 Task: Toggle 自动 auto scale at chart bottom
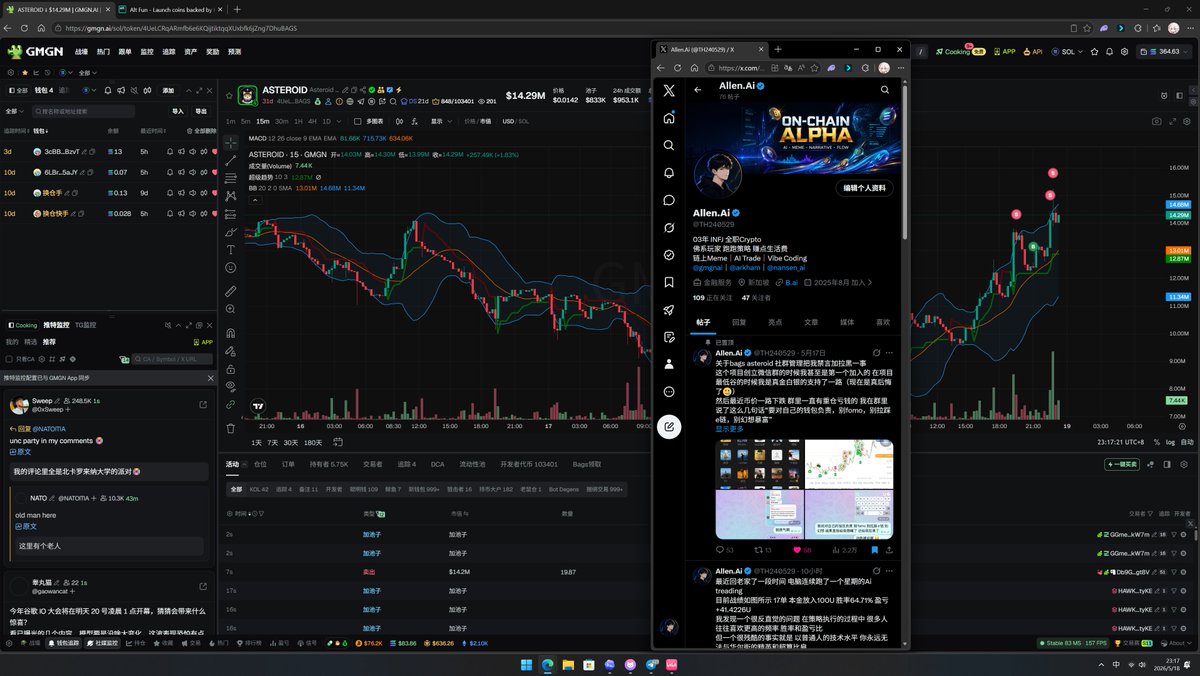click(1187, 442)
